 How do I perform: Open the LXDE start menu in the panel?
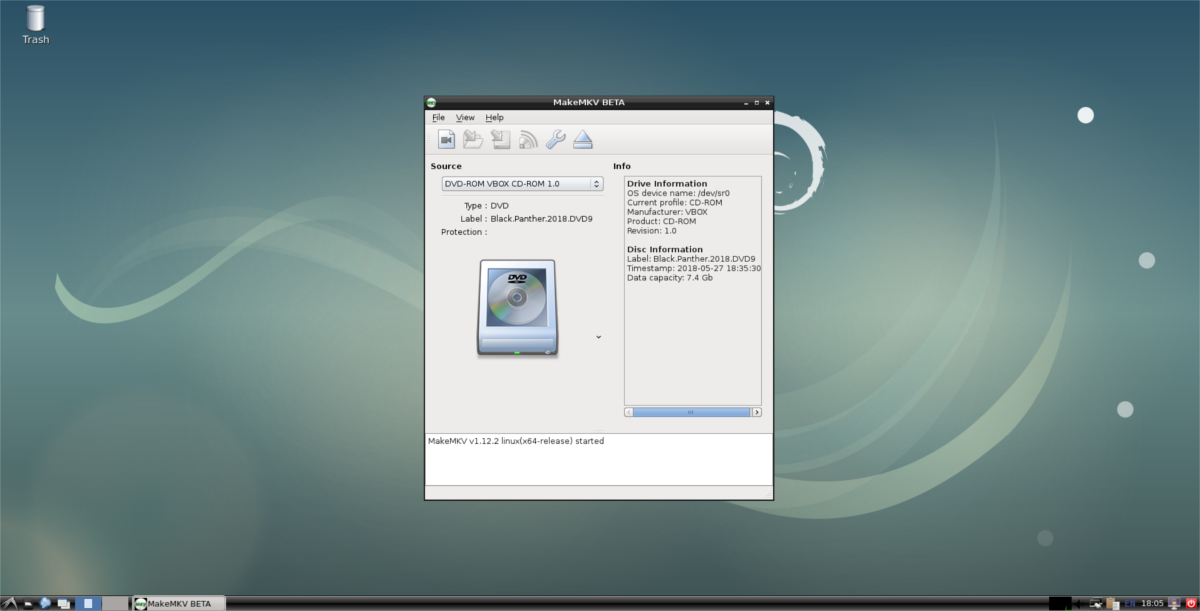click(x=9, y=603)
